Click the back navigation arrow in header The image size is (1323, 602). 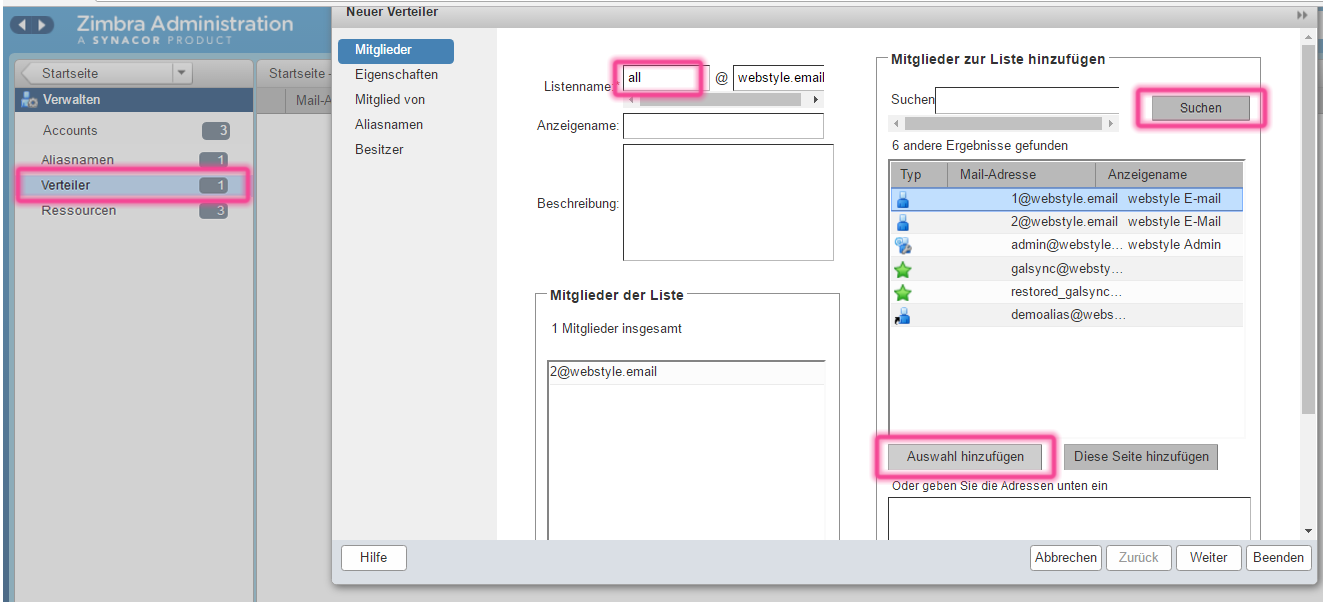point(24,25)
